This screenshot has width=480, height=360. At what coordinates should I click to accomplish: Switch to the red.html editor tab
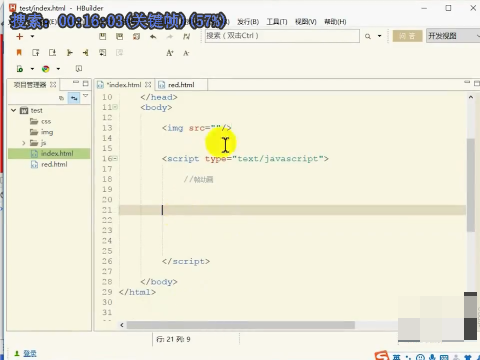coord(180,85)
